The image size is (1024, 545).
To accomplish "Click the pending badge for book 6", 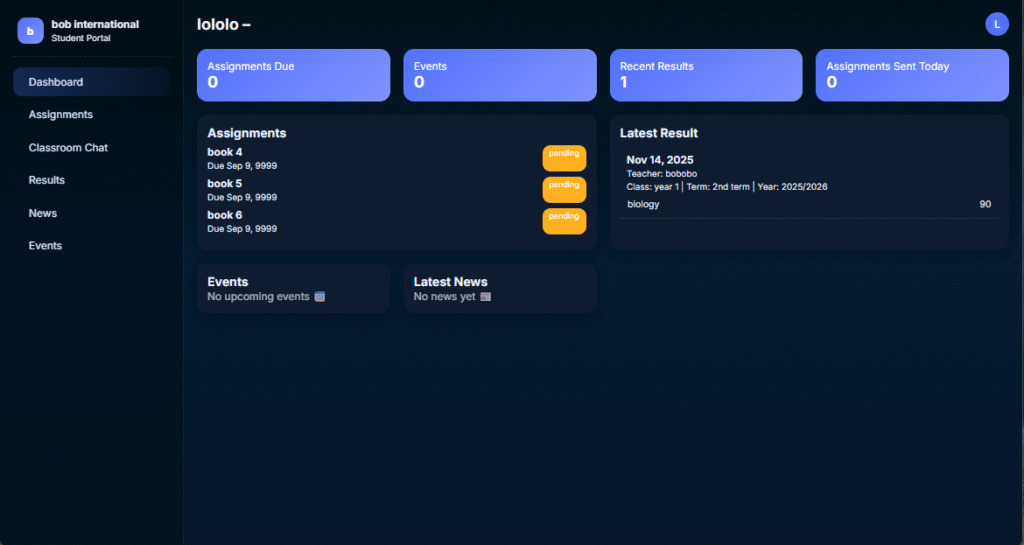I will tap(564, 221).
